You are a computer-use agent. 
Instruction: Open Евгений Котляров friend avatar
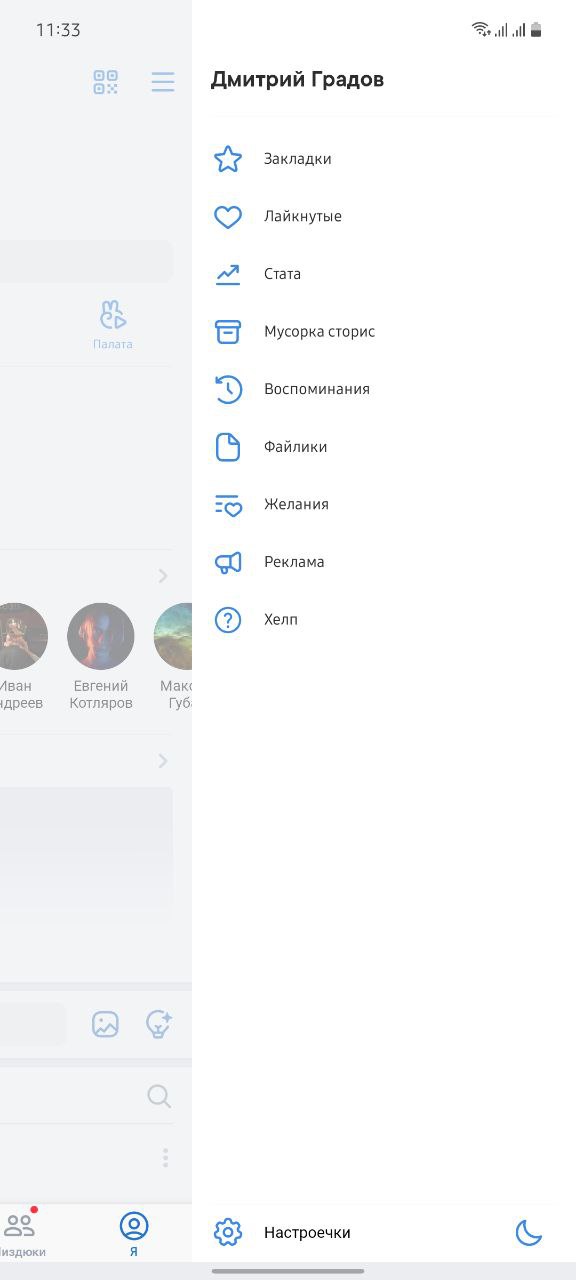(100, 636)
